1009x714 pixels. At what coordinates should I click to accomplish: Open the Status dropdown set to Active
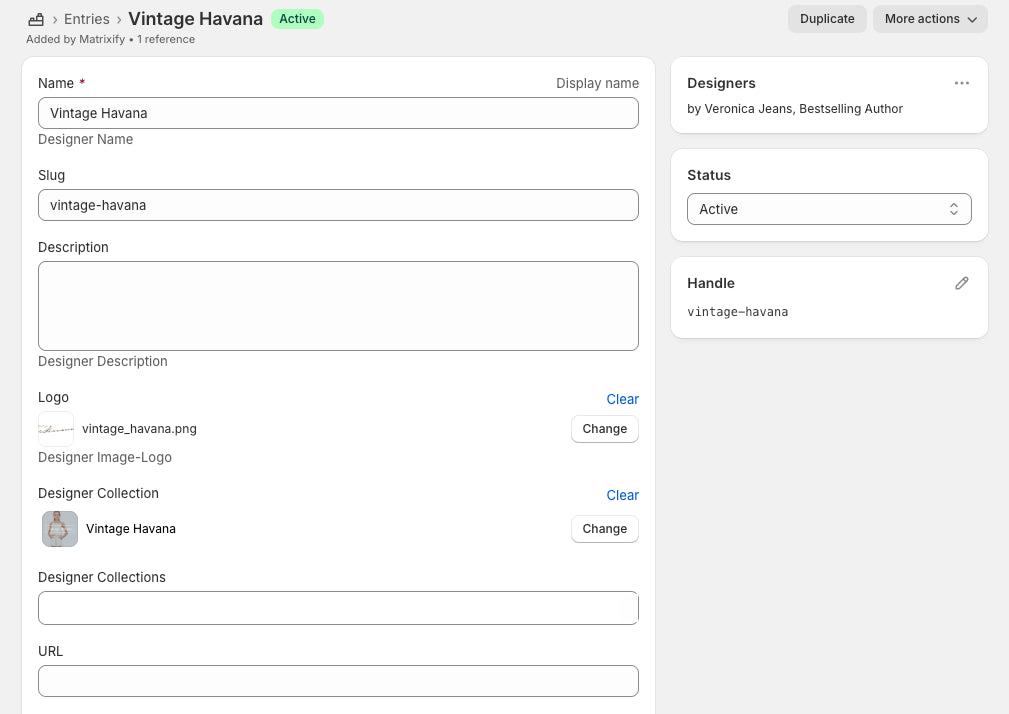point(828,209)
